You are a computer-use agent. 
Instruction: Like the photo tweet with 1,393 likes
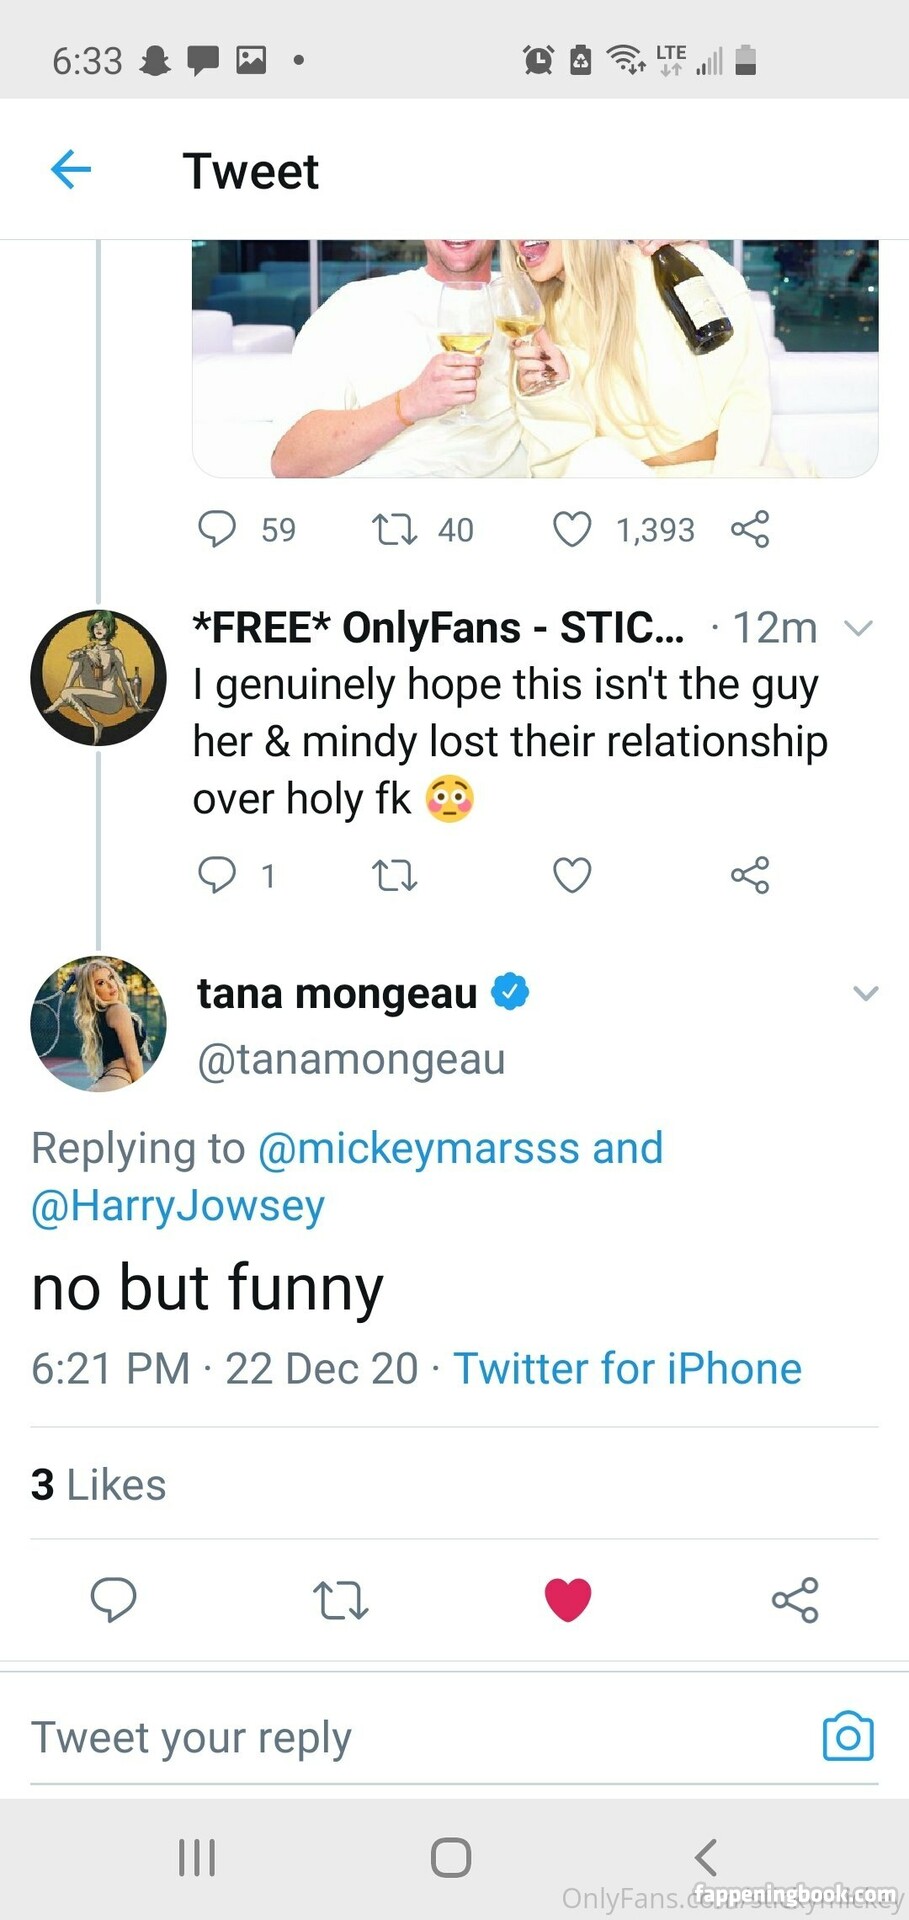[x=572, y=529]
